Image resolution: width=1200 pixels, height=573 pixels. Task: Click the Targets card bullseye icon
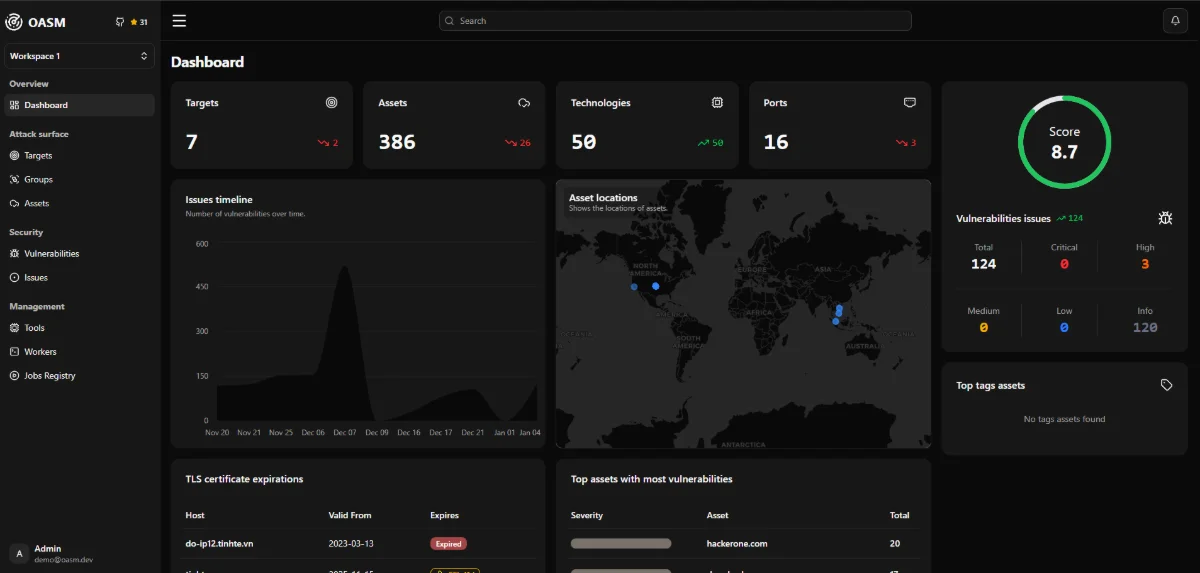pyautogui.click(x=332, y=103)
